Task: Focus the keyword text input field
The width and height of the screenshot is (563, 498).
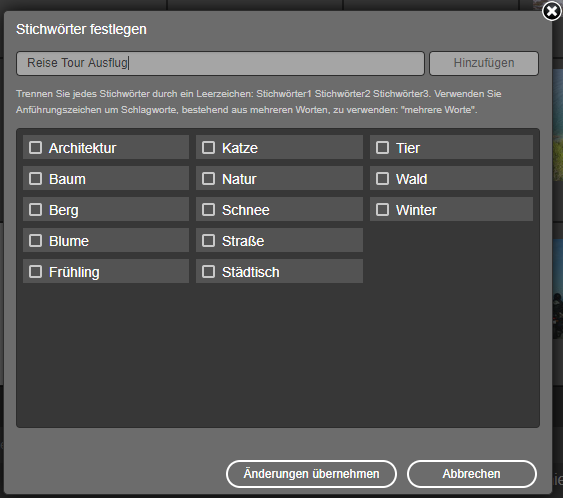Action: tap(220, 63)
